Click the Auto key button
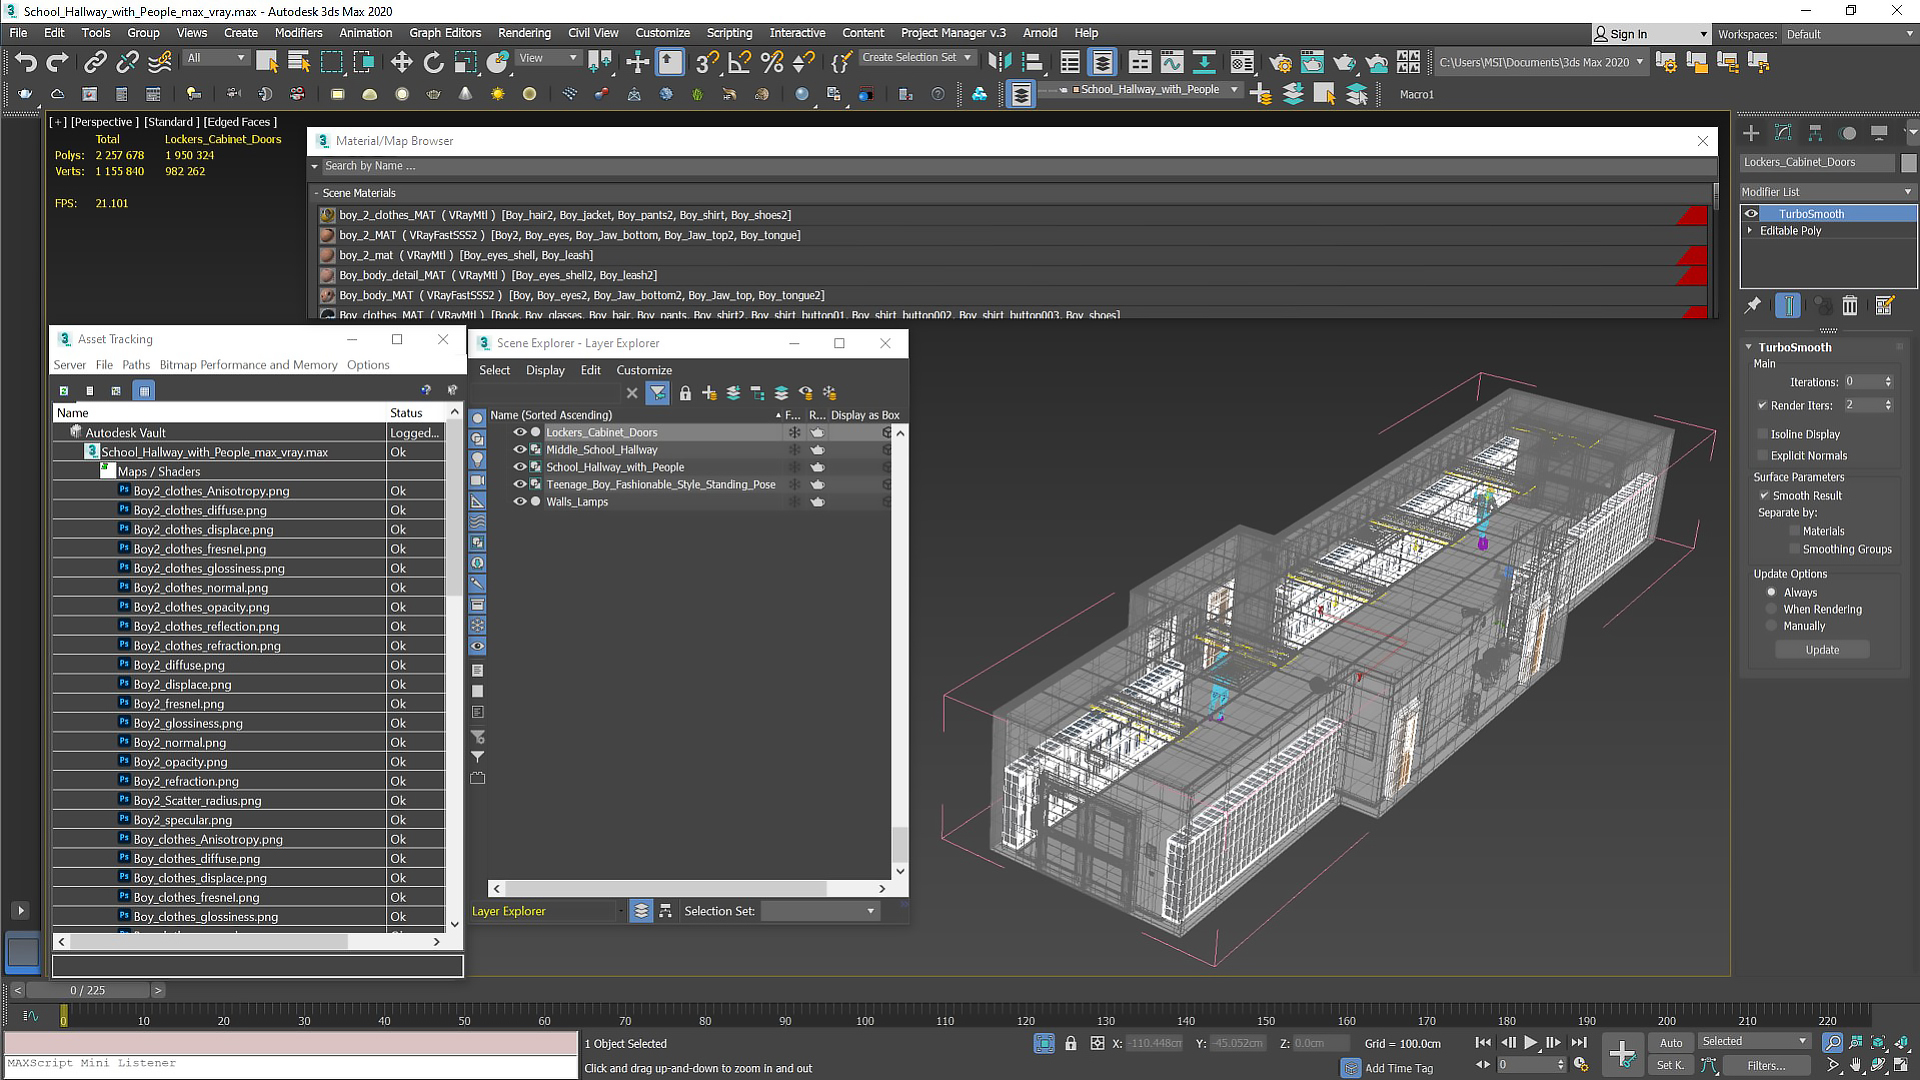 [x=1671, y=1043]
